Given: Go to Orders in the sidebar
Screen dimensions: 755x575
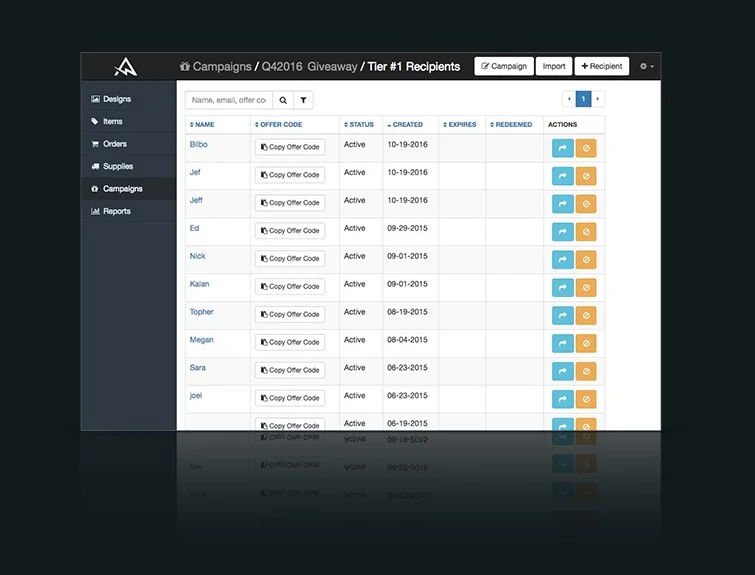Looking at the screenshot, I should click(x=128, y=144).
